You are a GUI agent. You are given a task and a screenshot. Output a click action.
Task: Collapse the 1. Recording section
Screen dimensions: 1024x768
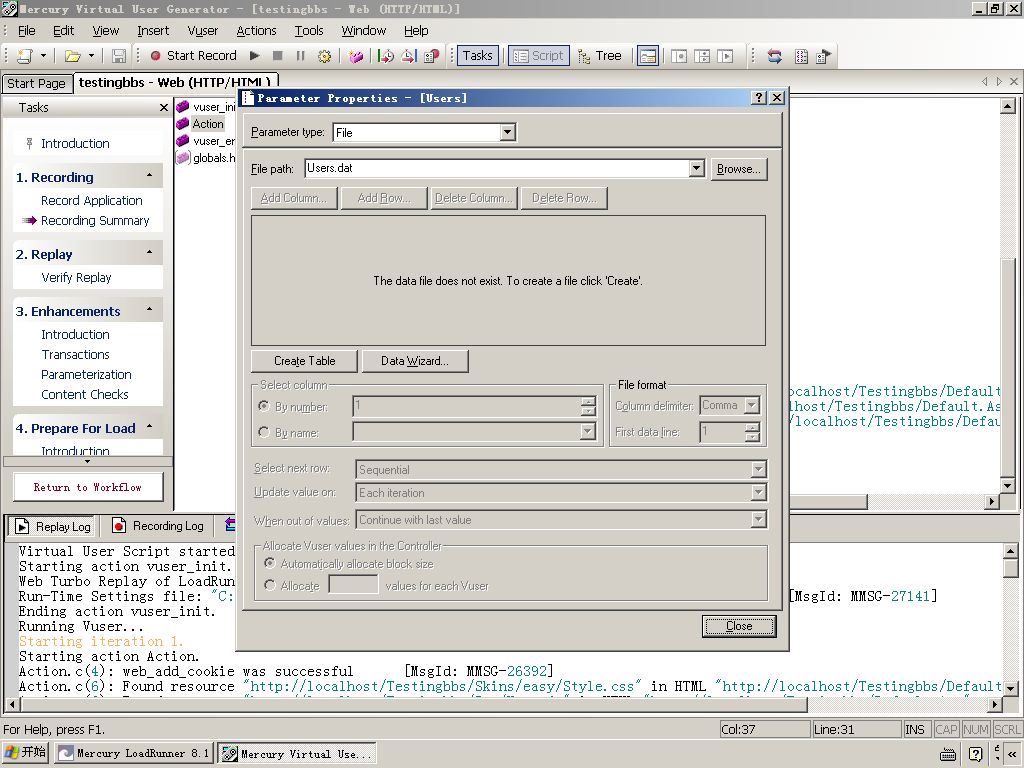tap(150, 176)
